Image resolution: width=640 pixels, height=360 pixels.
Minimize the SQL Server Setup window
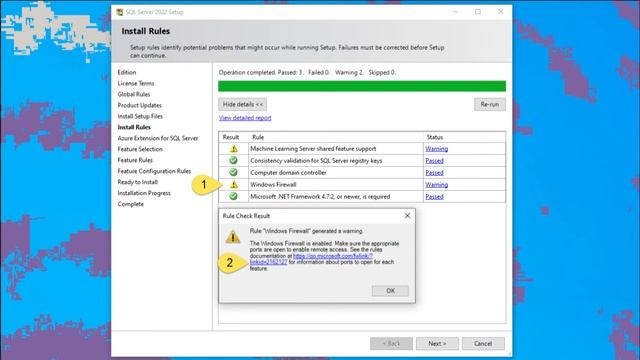click(x=455, y=12)
